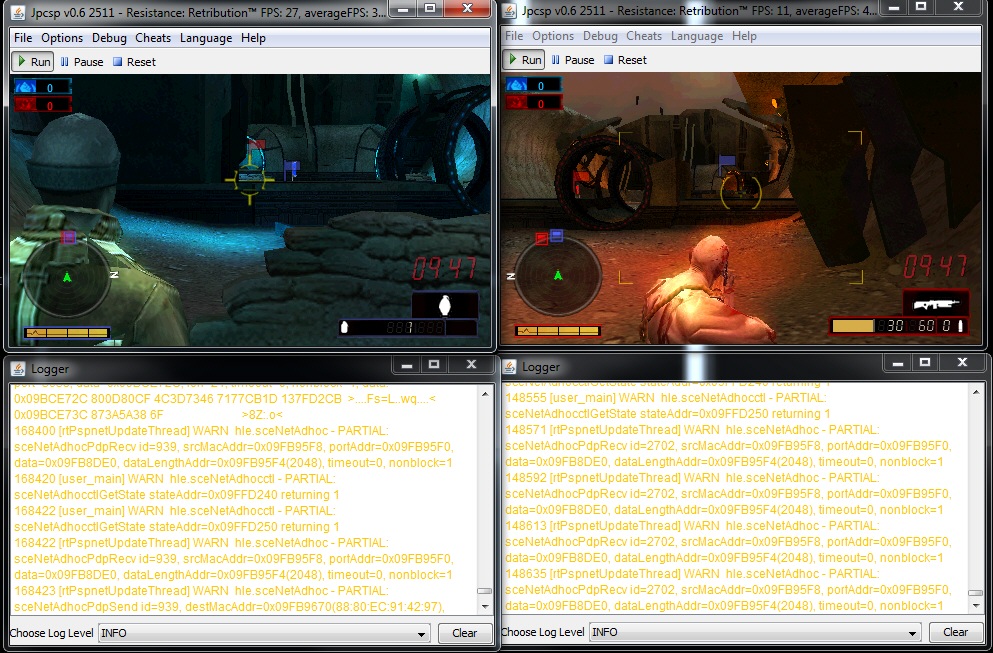Click Run button in left emulator window
This screenshot has height=653, width=993.
coord(32,62)
